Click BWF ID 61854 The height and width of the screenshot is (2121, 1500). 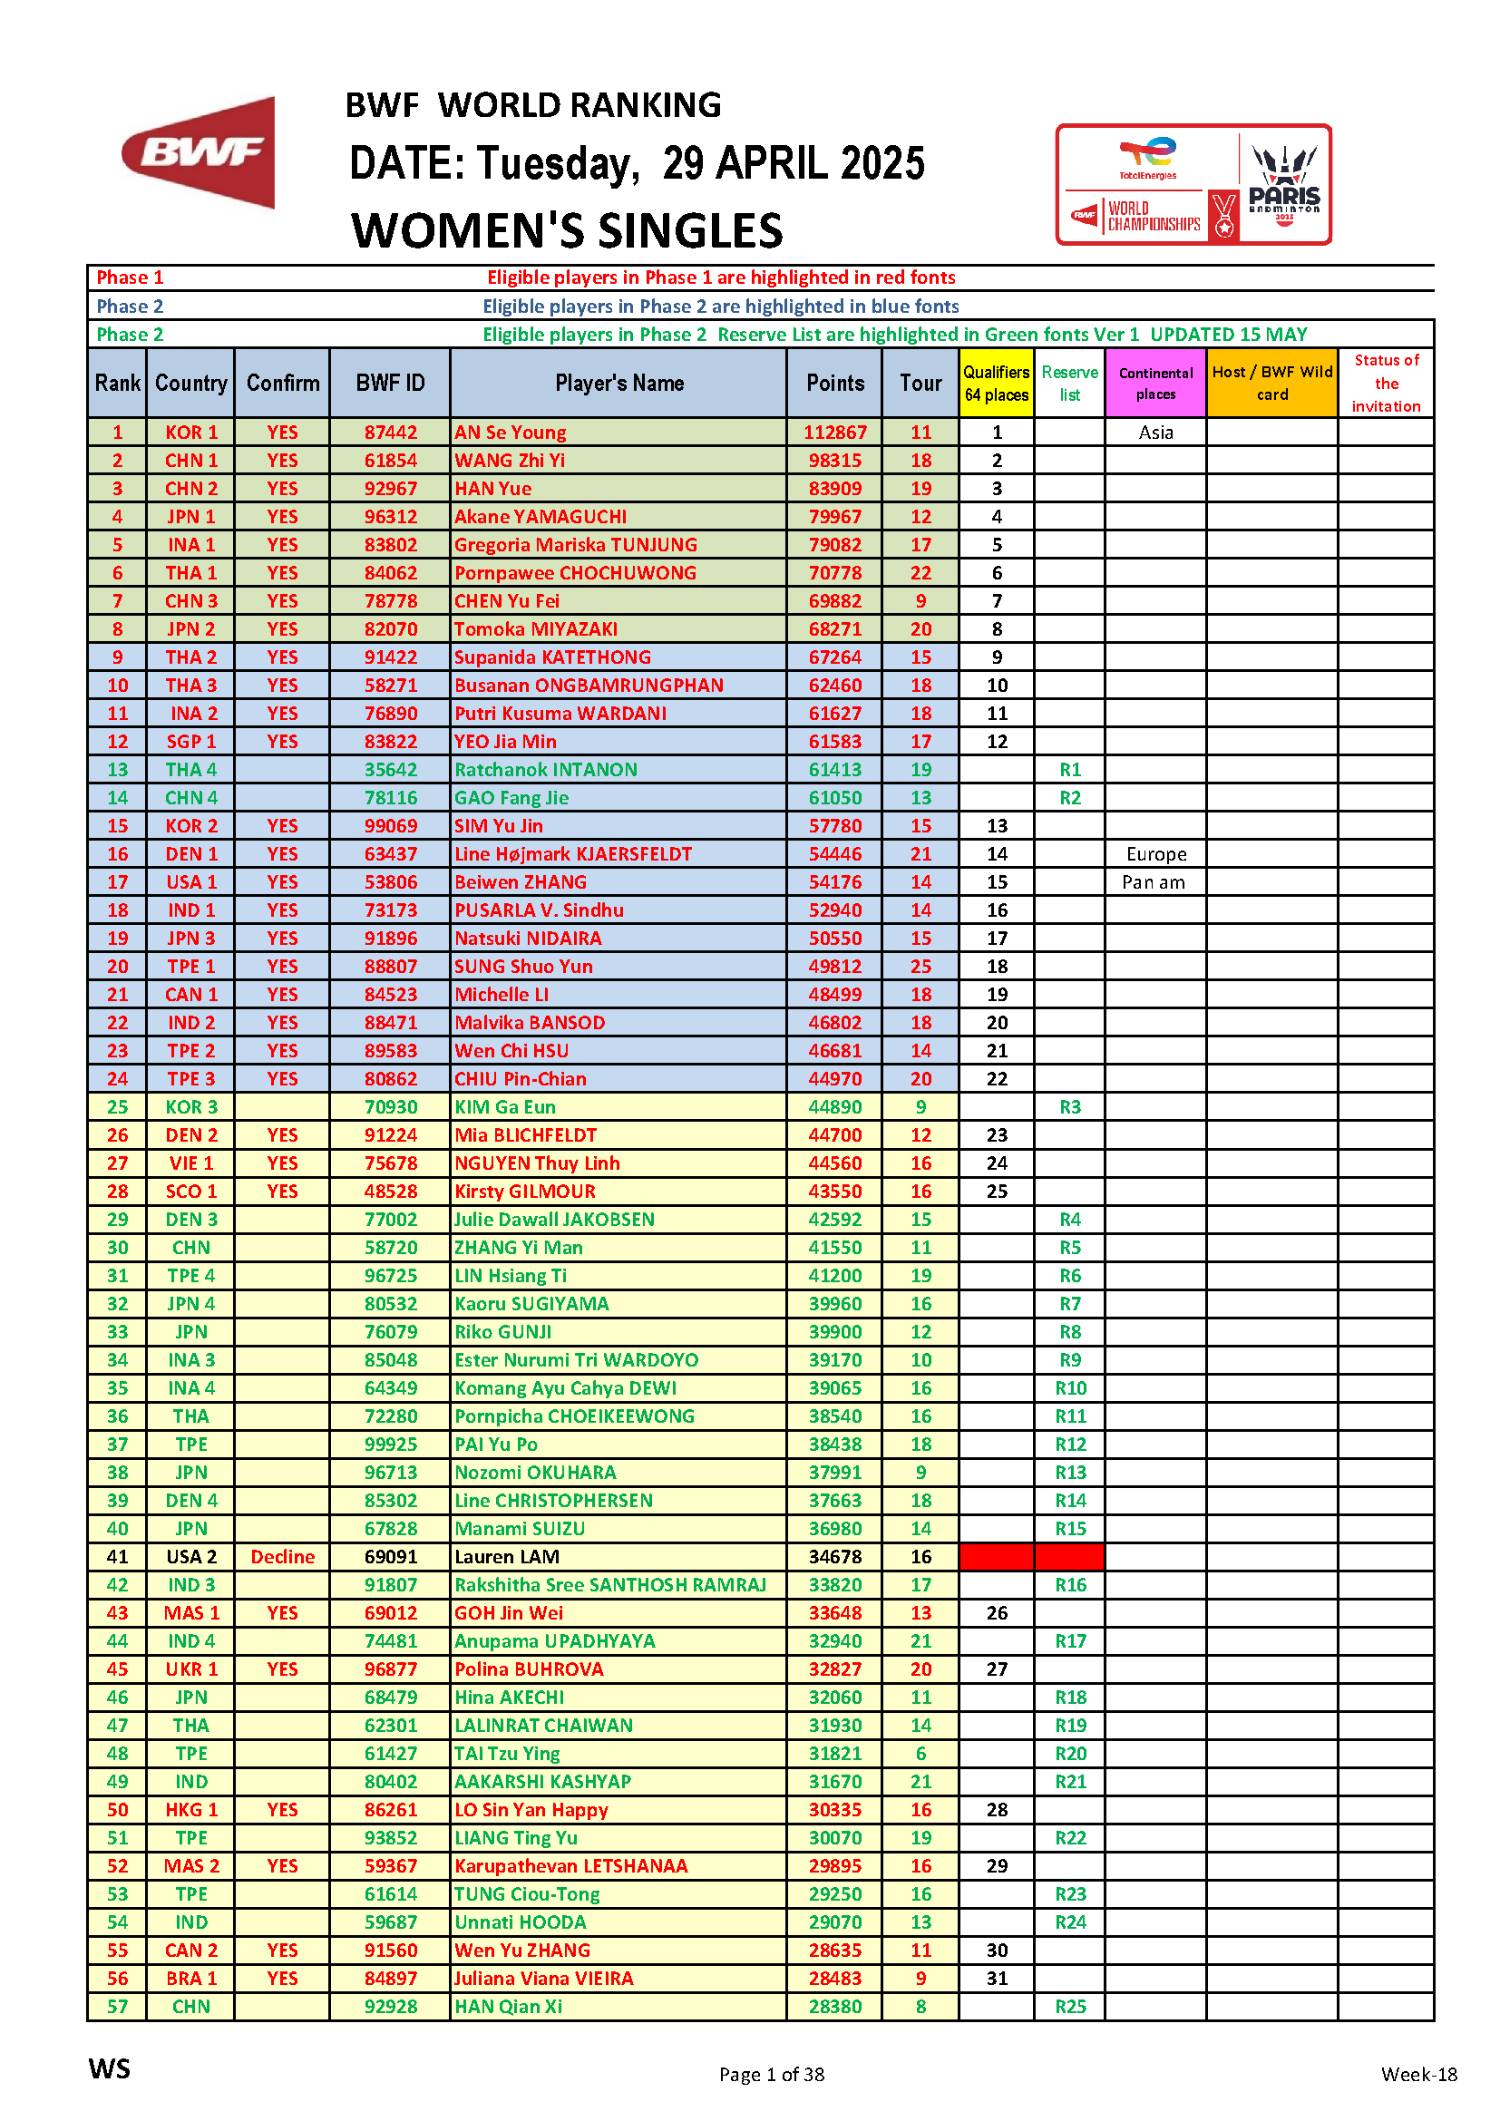tap(390, 460)
